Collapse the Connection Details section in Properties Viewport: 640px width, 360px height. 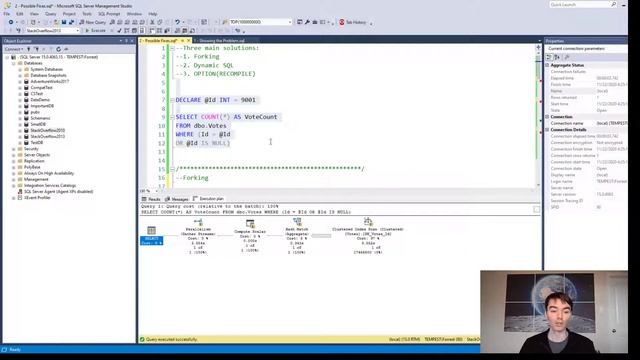(x=547, y=130)
